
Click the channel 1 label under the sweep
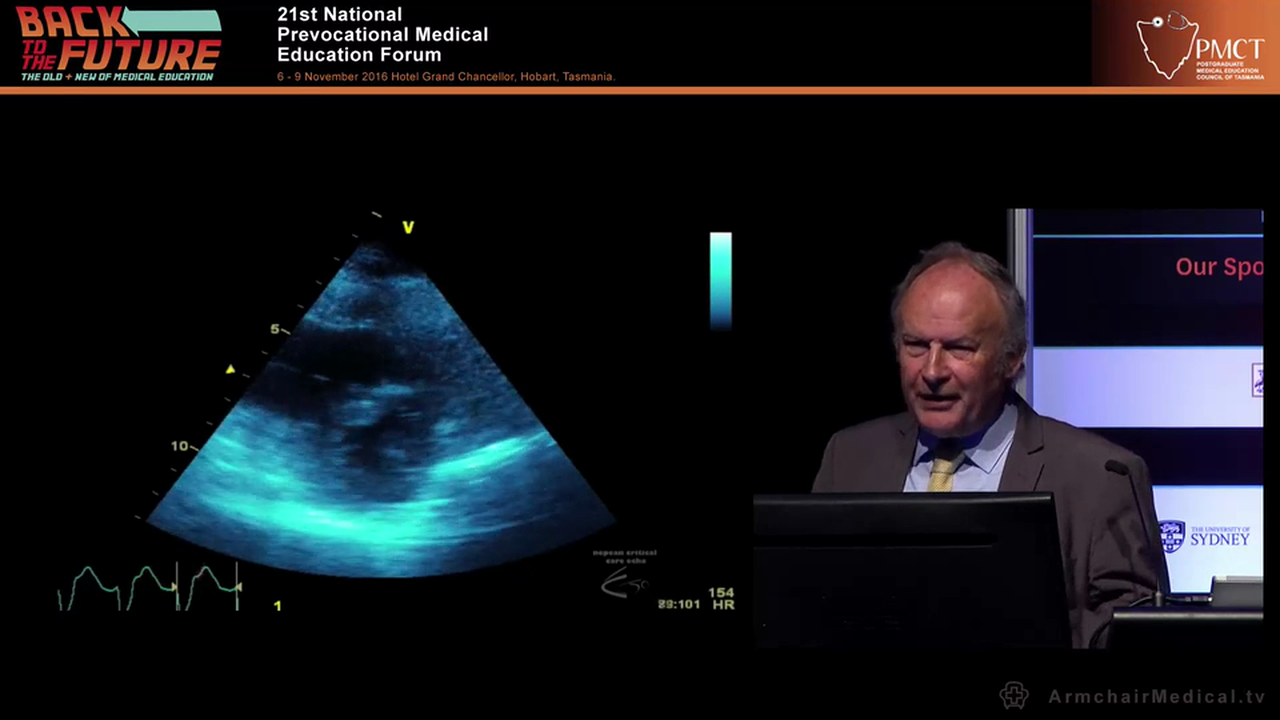(277, 605)
